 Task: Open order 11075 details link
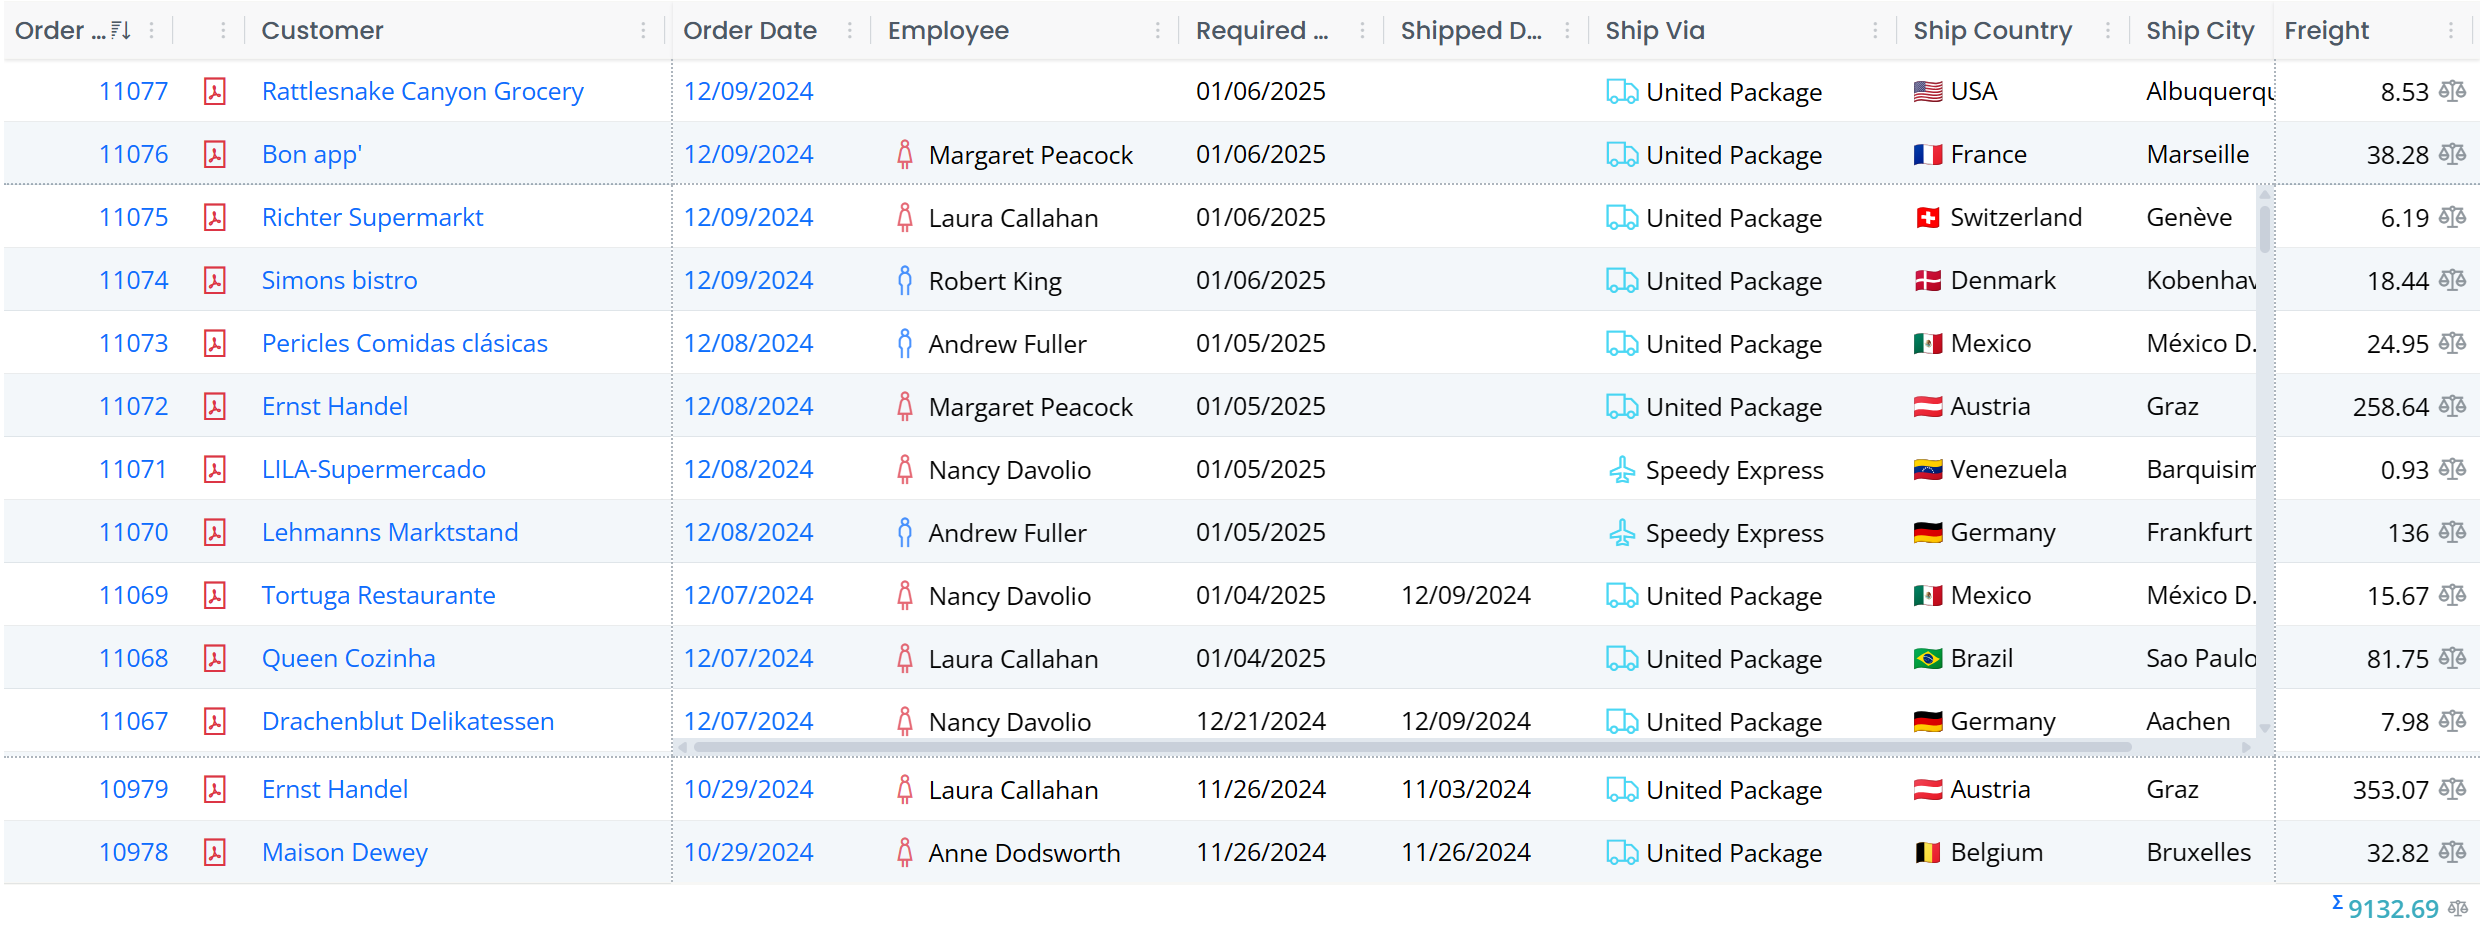133,217
